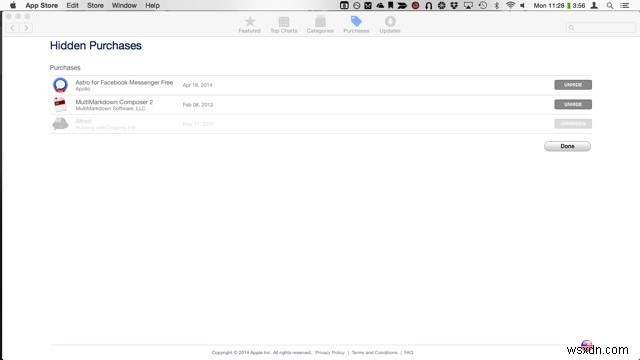The height and width of the screenshot is (360, 640).
Task: Unhide Astro for Facebook Messenger Free
Action: [x=573, y=85]
